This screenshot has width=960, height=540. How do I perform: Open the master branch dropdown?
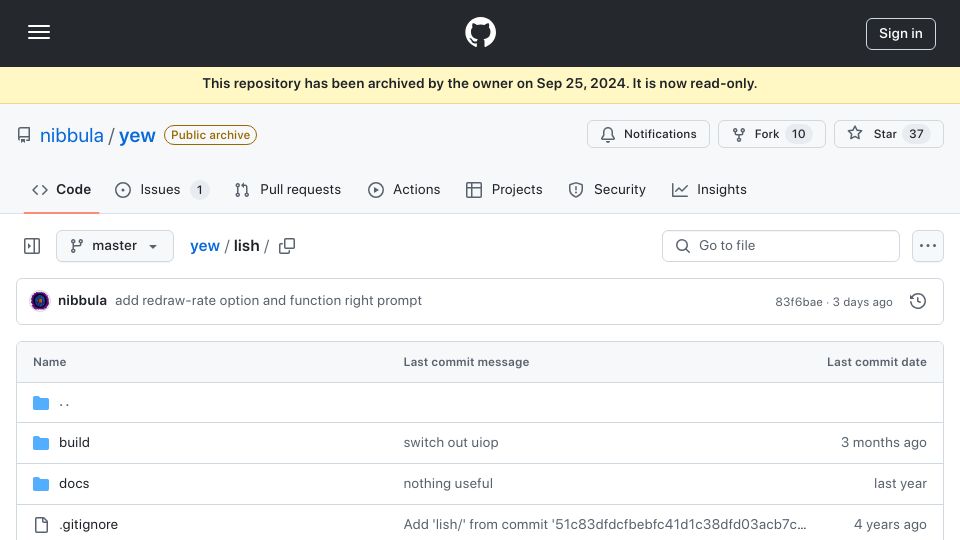114,246
